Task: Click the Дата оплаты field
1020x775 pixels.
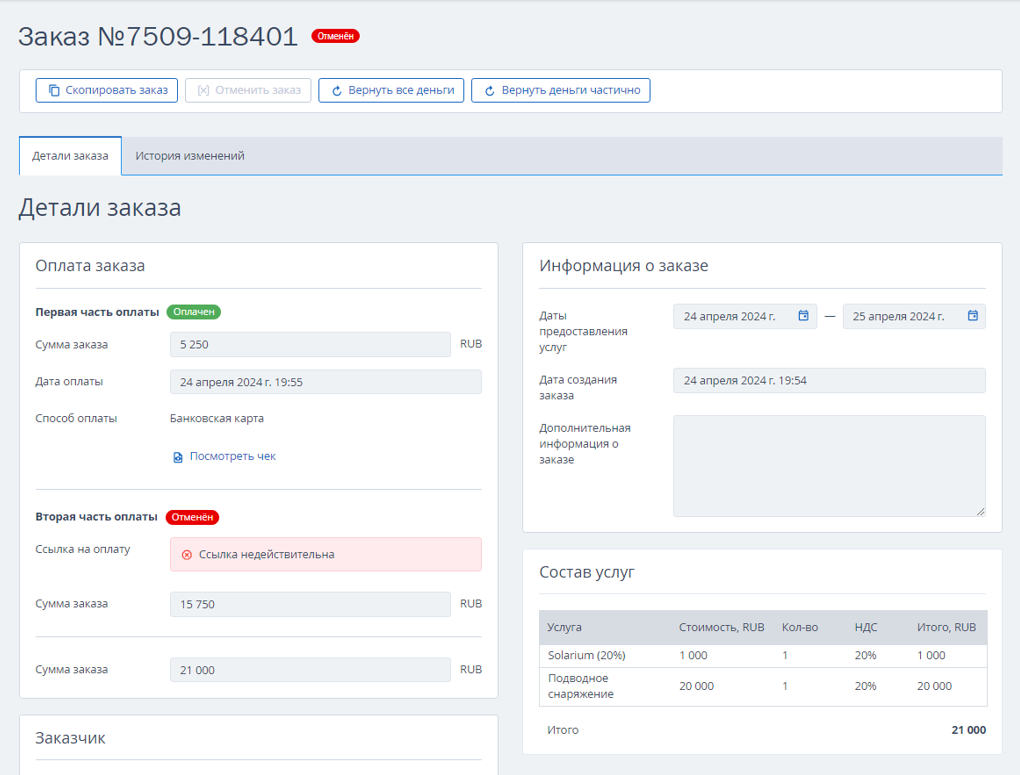Action: [326, 382]
